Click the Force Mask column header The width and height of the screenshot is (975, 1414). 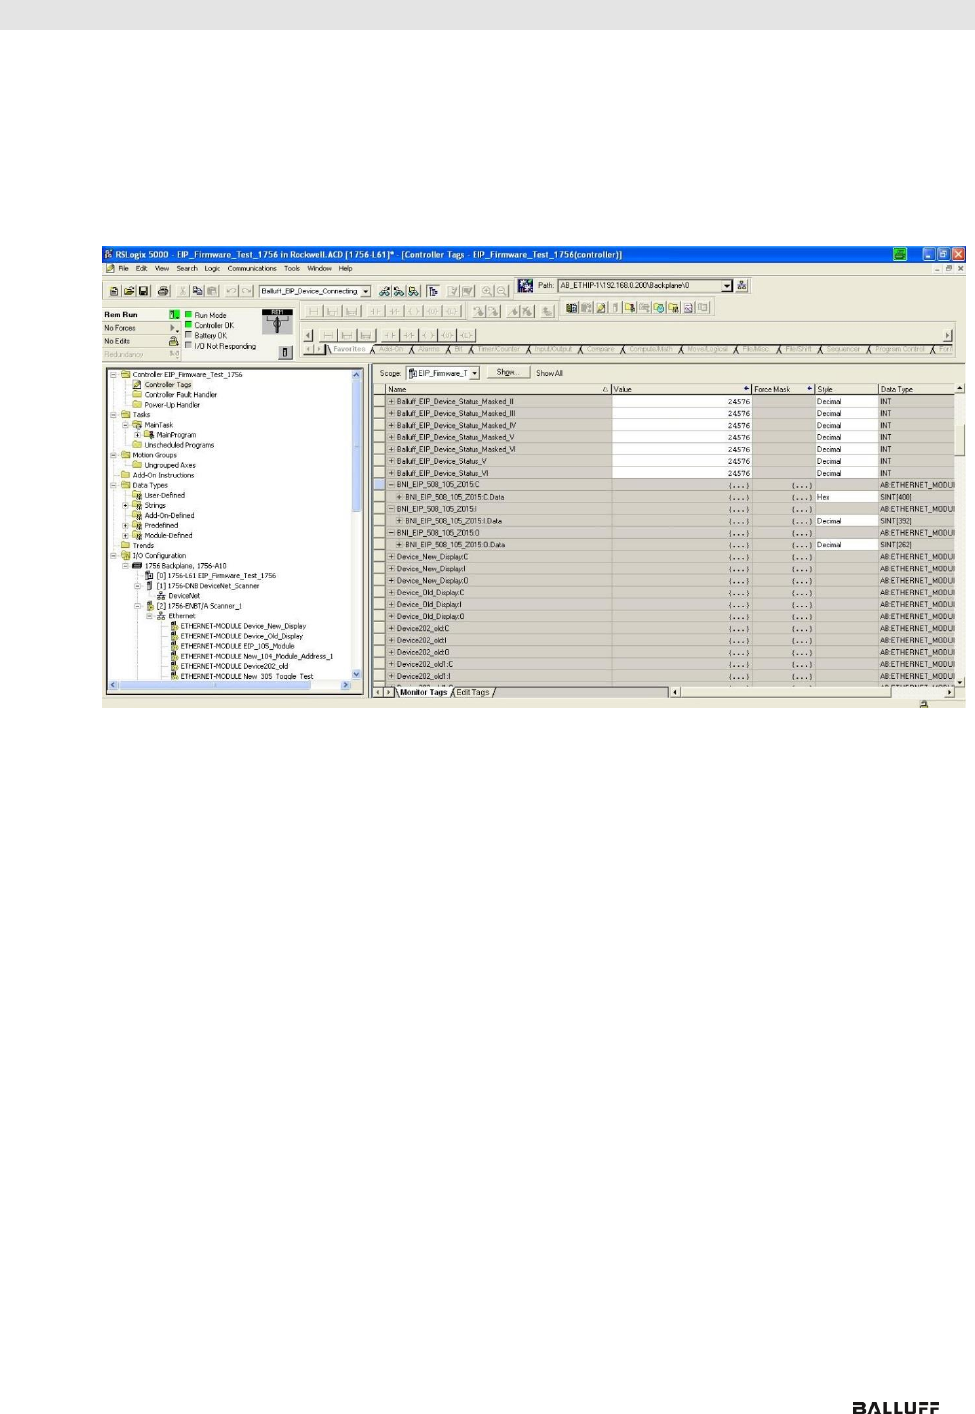(x=783, y=389)
